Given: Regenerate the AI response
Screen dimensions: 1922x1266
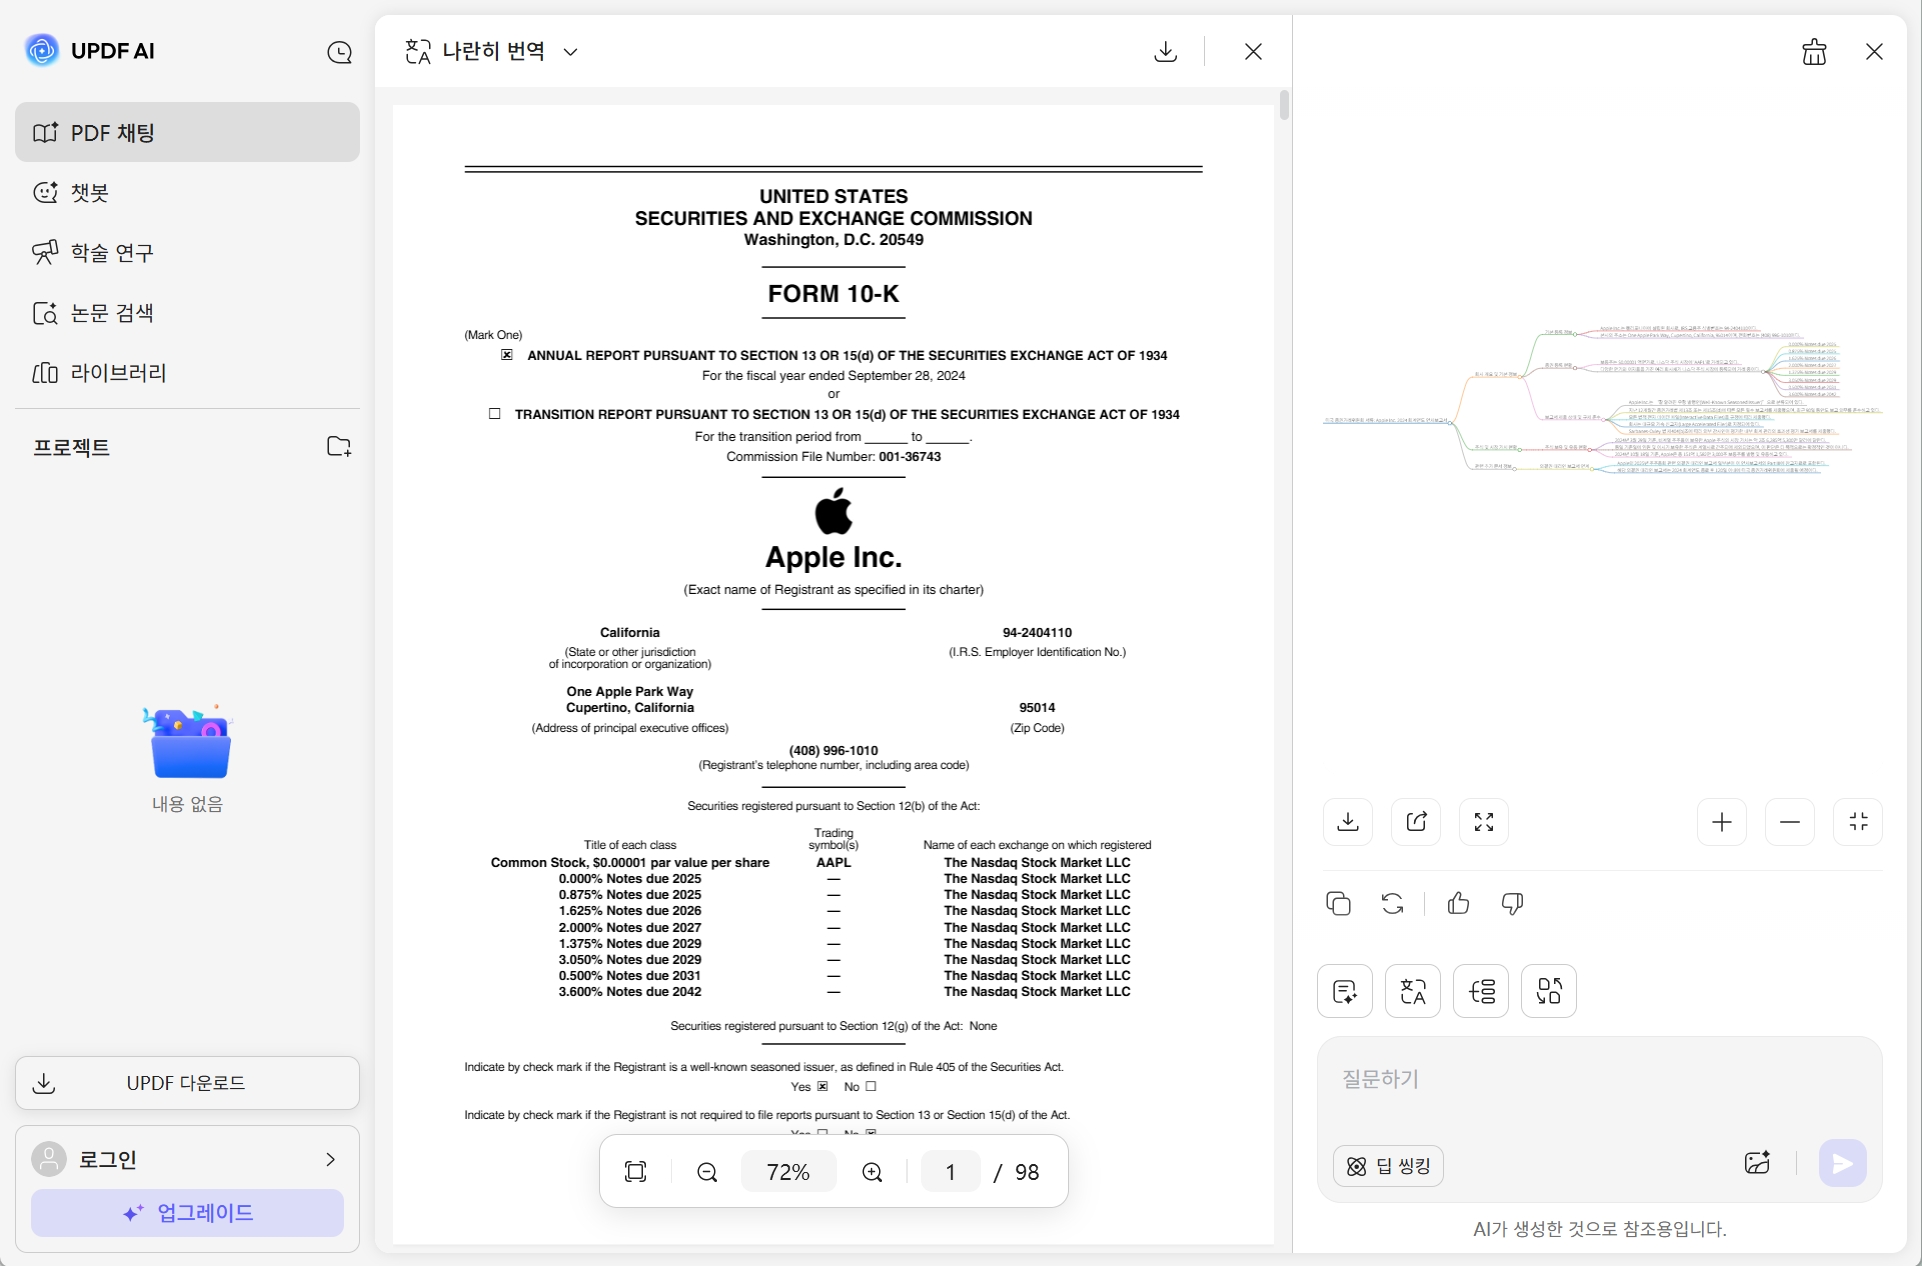Looking at the screenshot, I should [x=1392, y=903].
